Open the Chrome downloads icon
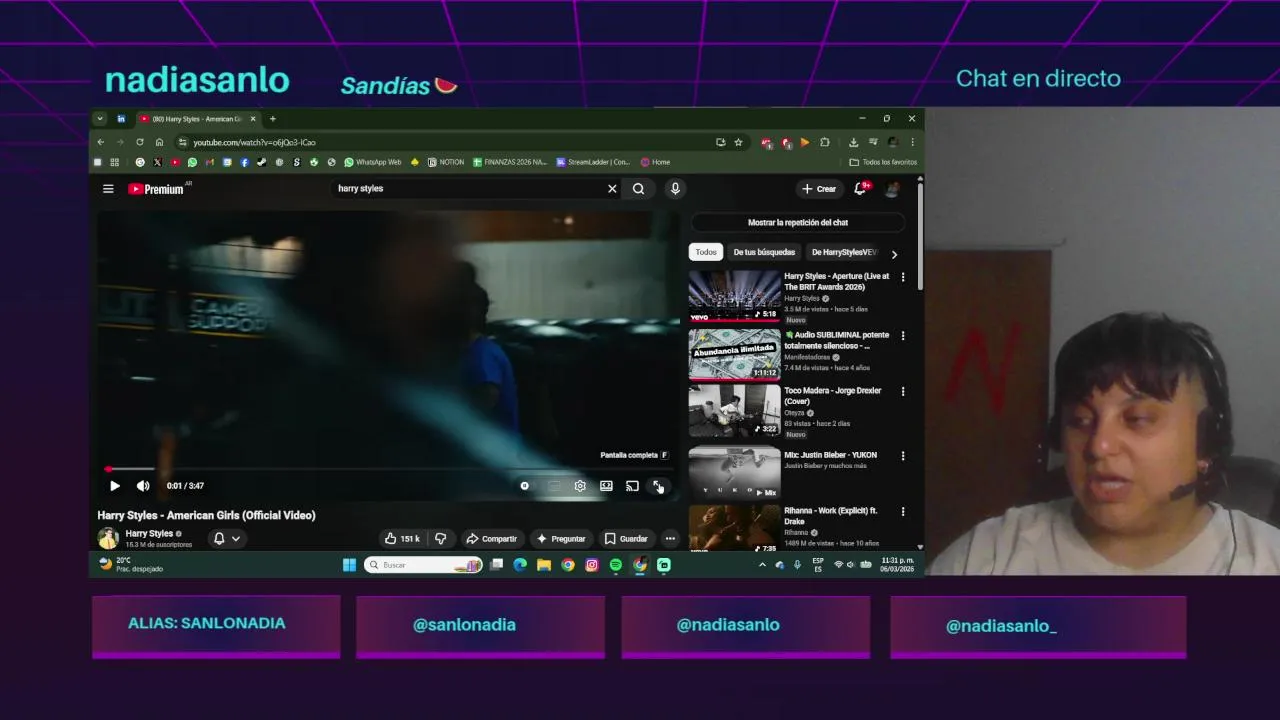Viewport: 1280px width, 720px height. pyautogui.click(x=853, y=142)
